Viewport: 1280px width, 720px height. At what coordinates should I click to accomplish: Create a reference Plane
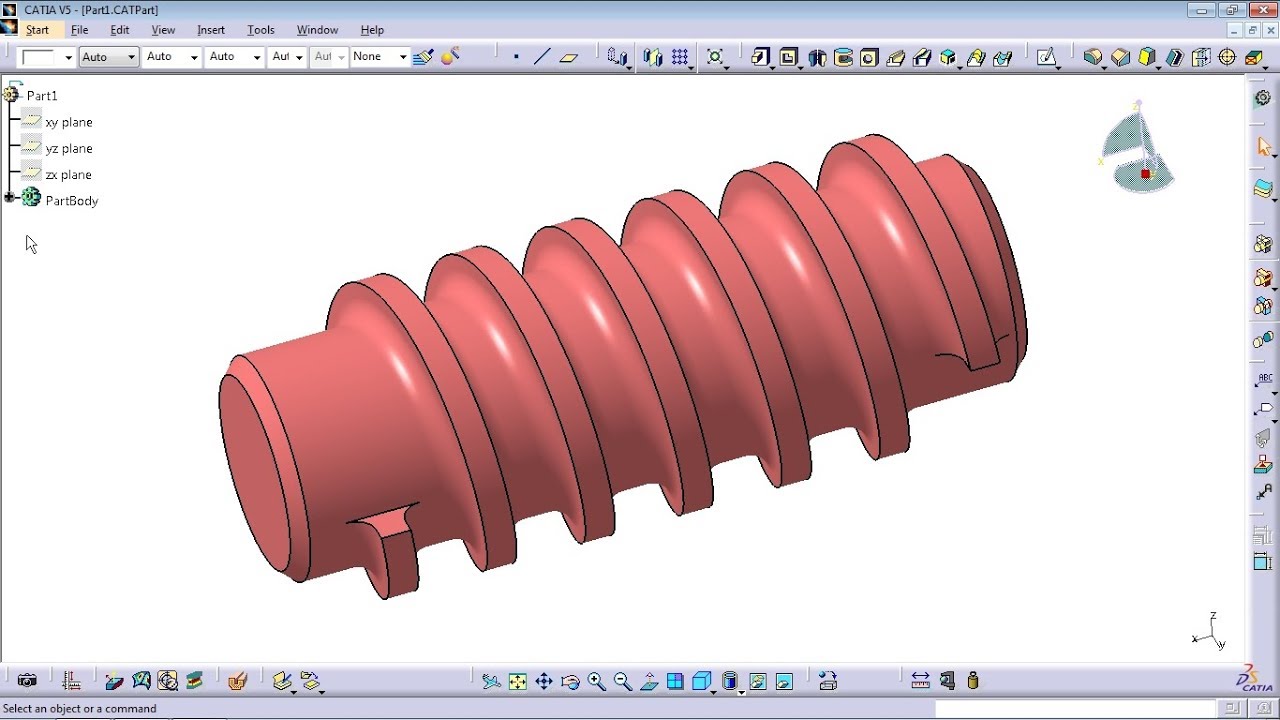click(x=569, y=57)
